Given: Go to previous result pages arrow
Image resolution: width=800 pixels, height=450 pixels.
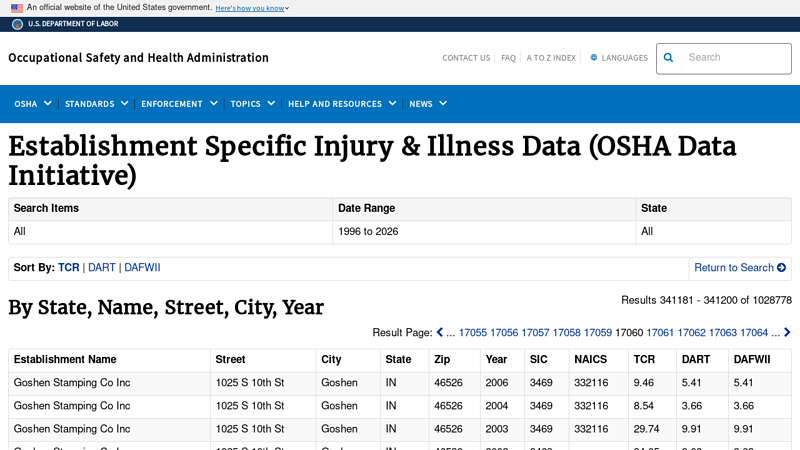Looking at the screenshot, I should coord(440,332).
